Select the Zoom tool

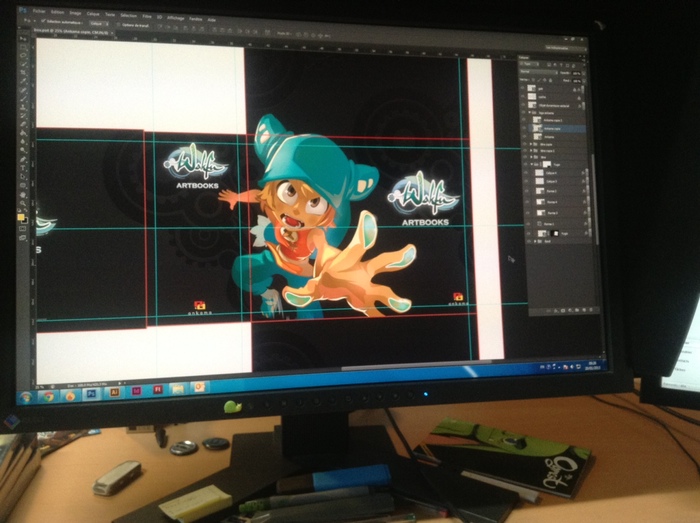23,203
